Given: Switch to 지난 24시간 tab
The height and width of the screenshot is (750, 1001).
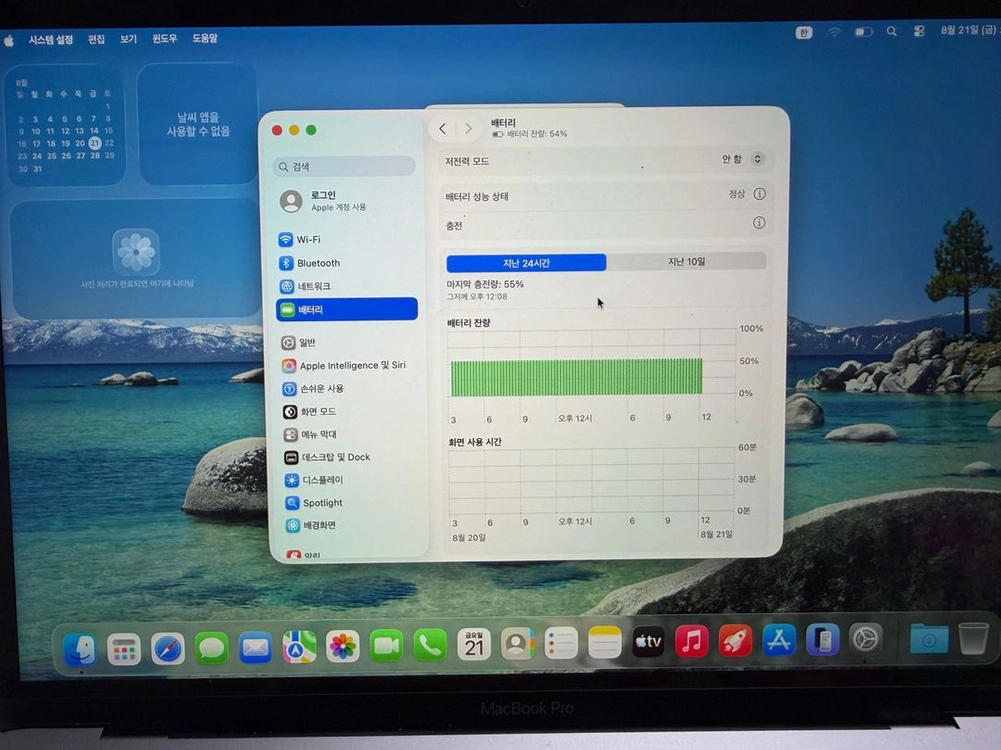Looking at the screenshot, I should pyautogui.click(x=526, y=263).
